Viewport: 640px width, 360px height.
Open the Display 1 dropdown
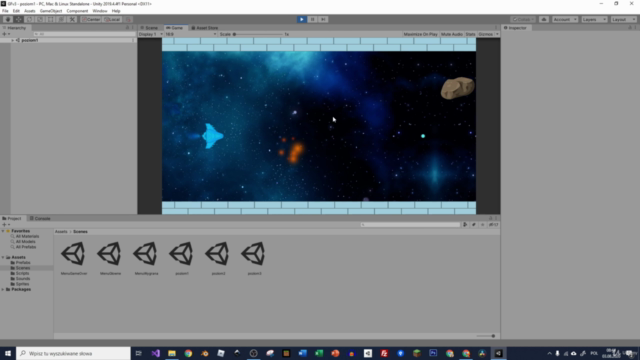coord(150,34)
